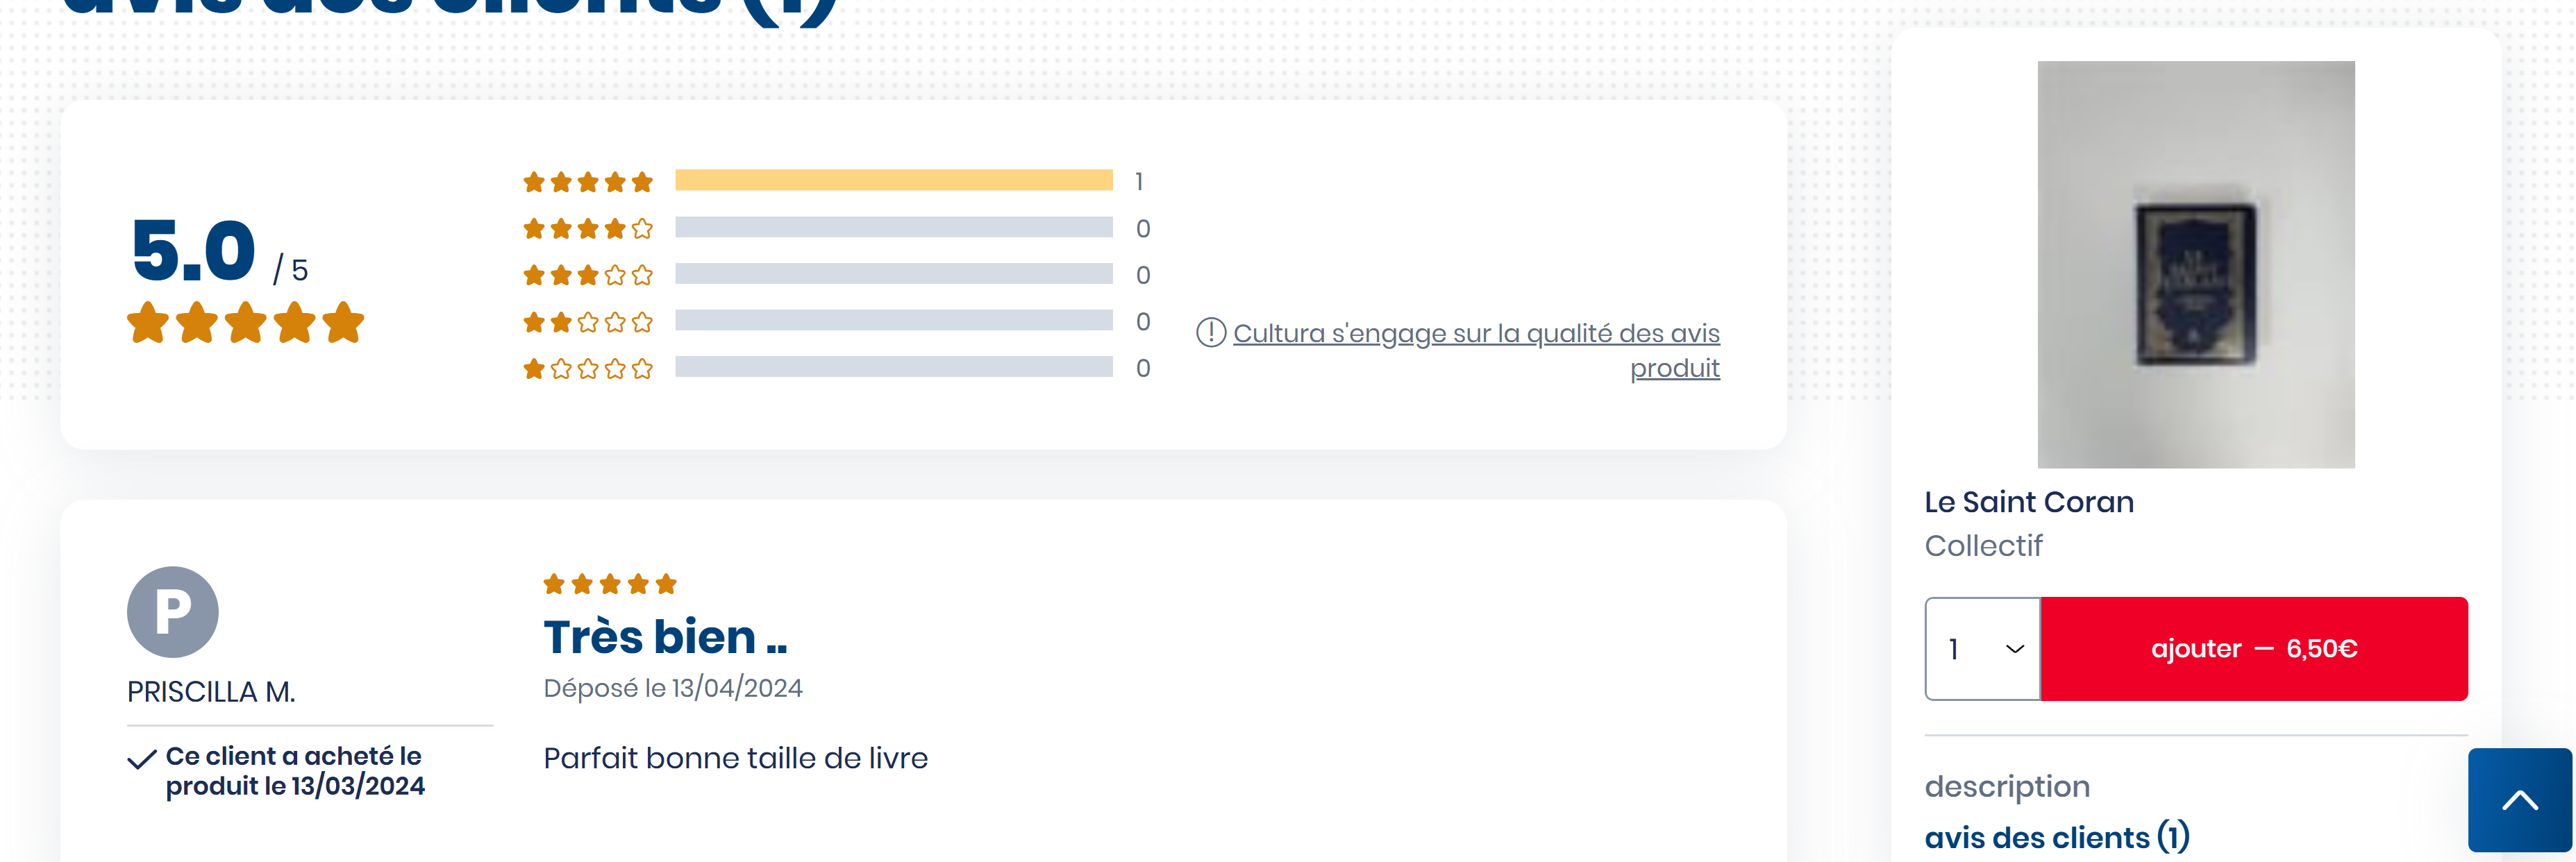Viewport: 2576px width, 862px height.
Task: Select the one-star row rating icons
Action: [588, 369]
